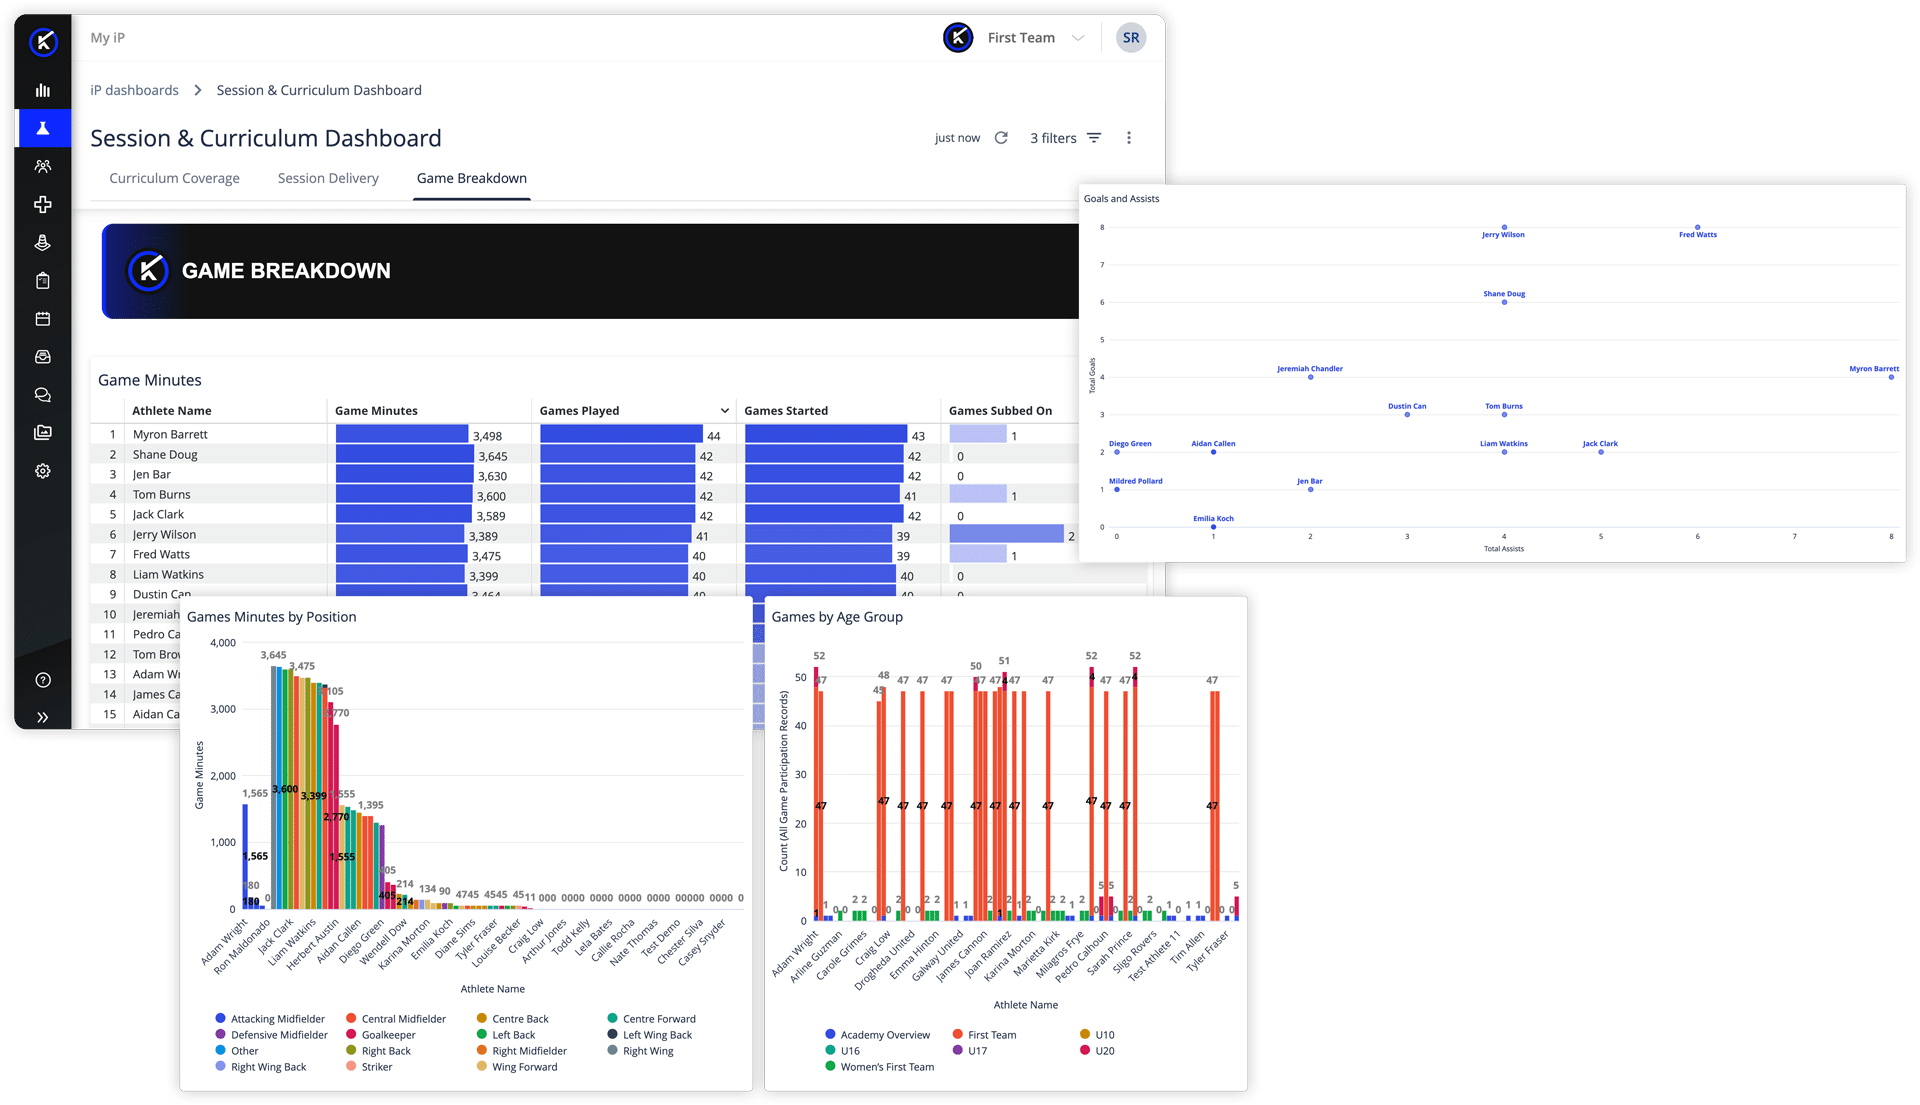
Task: Open the three-dot more options menu
Action: (1129, 138)
